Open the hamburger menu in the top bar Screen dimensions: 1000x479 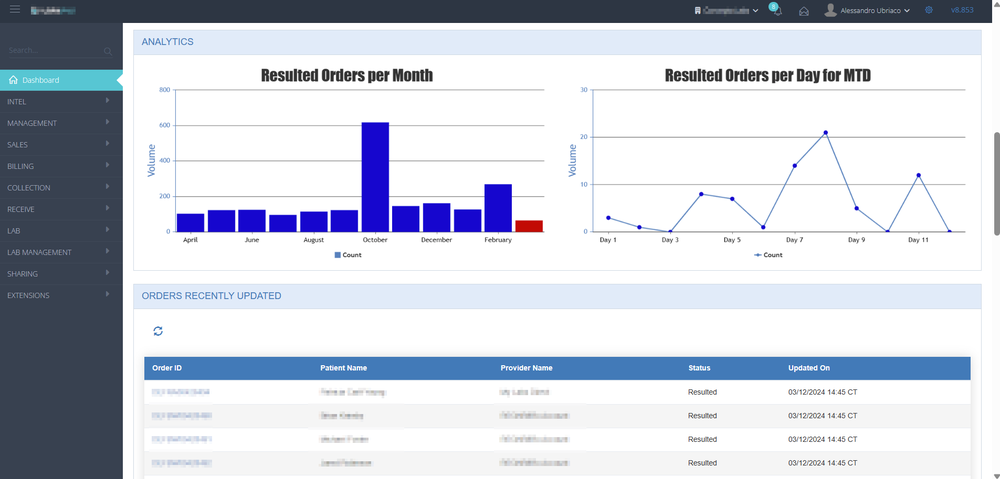coord(15,10)
